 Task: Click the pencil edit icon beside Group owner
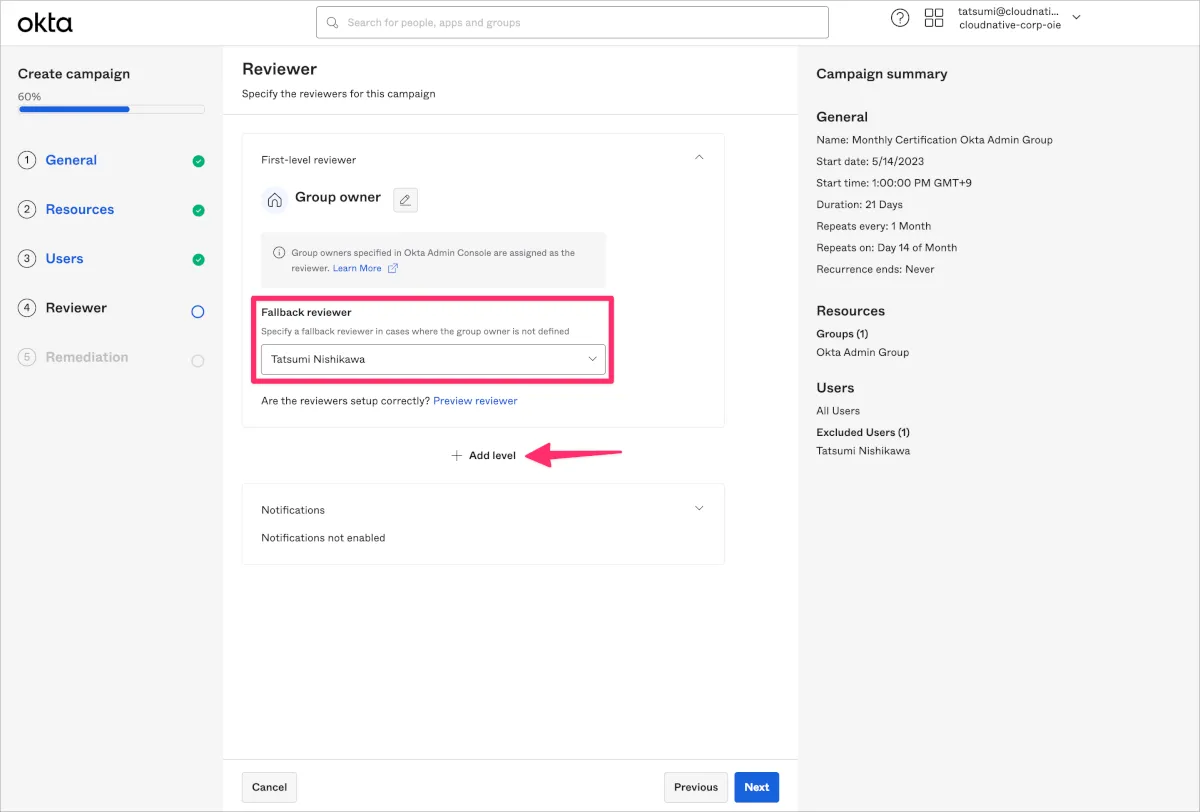(x=405, y=200)
